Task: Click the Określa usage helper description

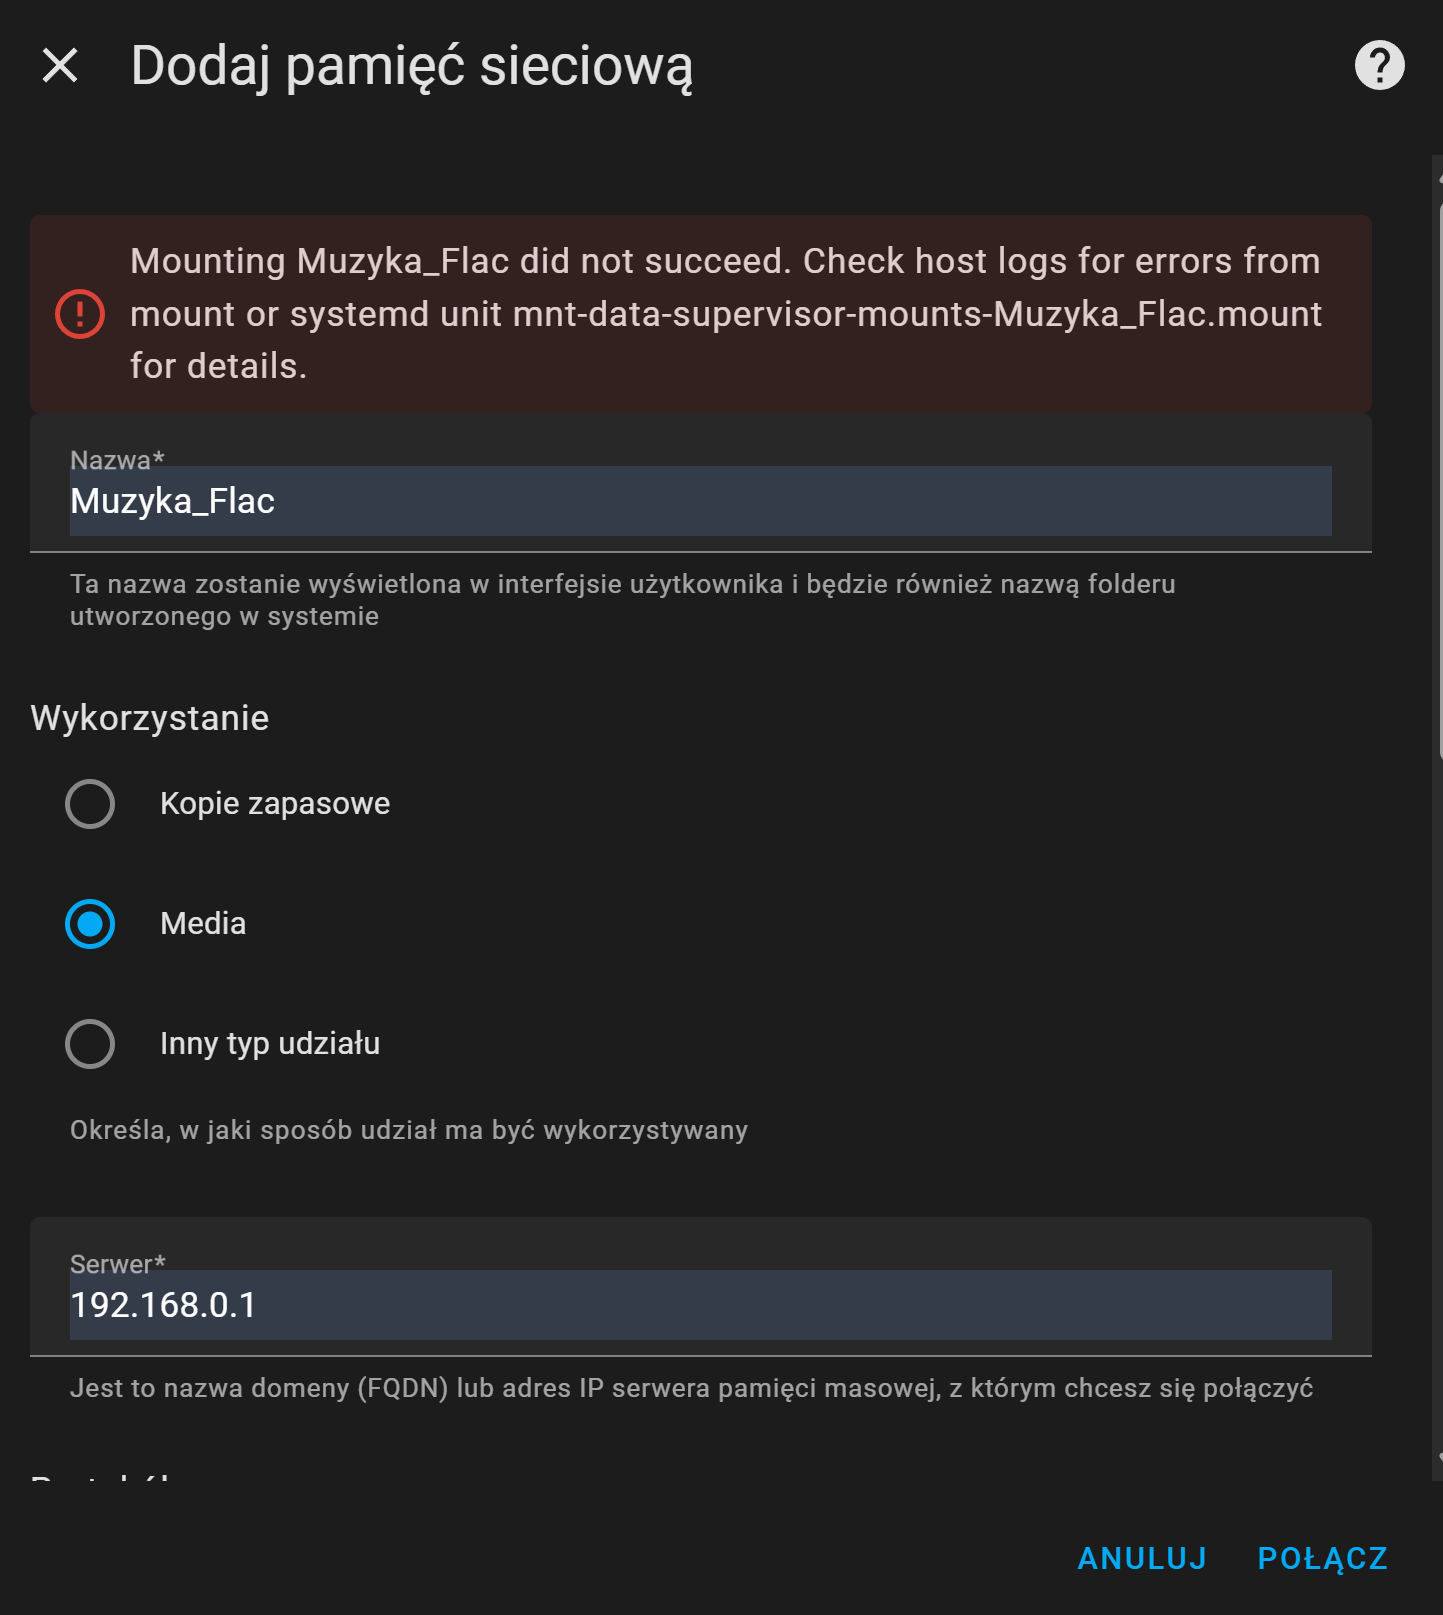Action: coord(409,1131)
